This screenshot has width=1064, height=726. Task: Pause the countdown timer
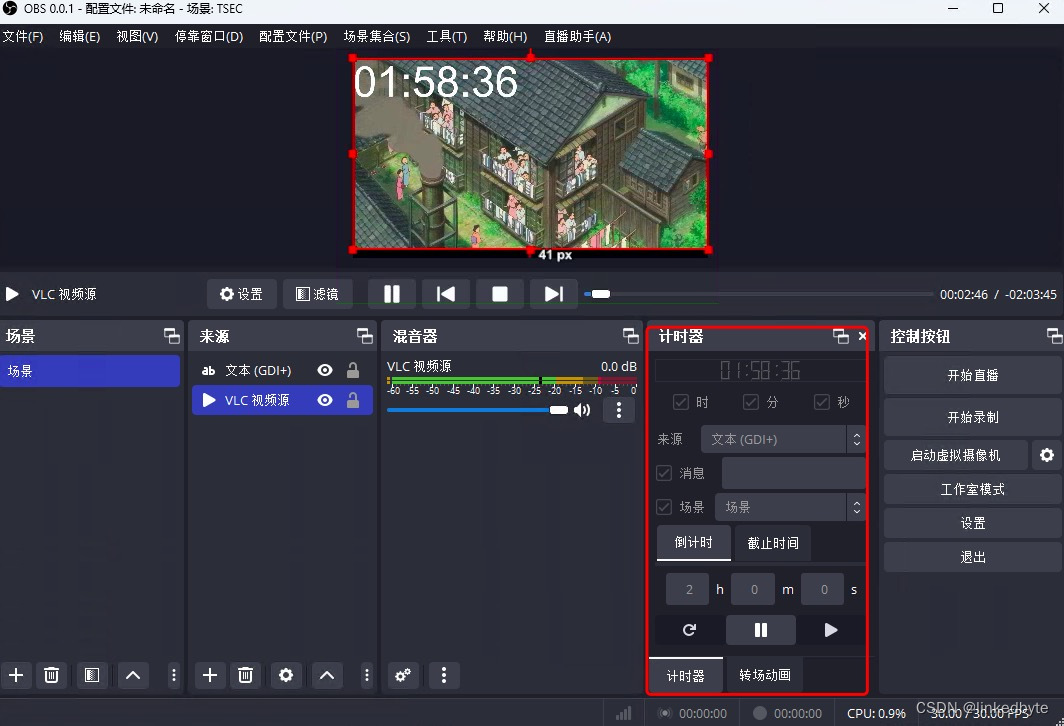click(x=761, y=630)
